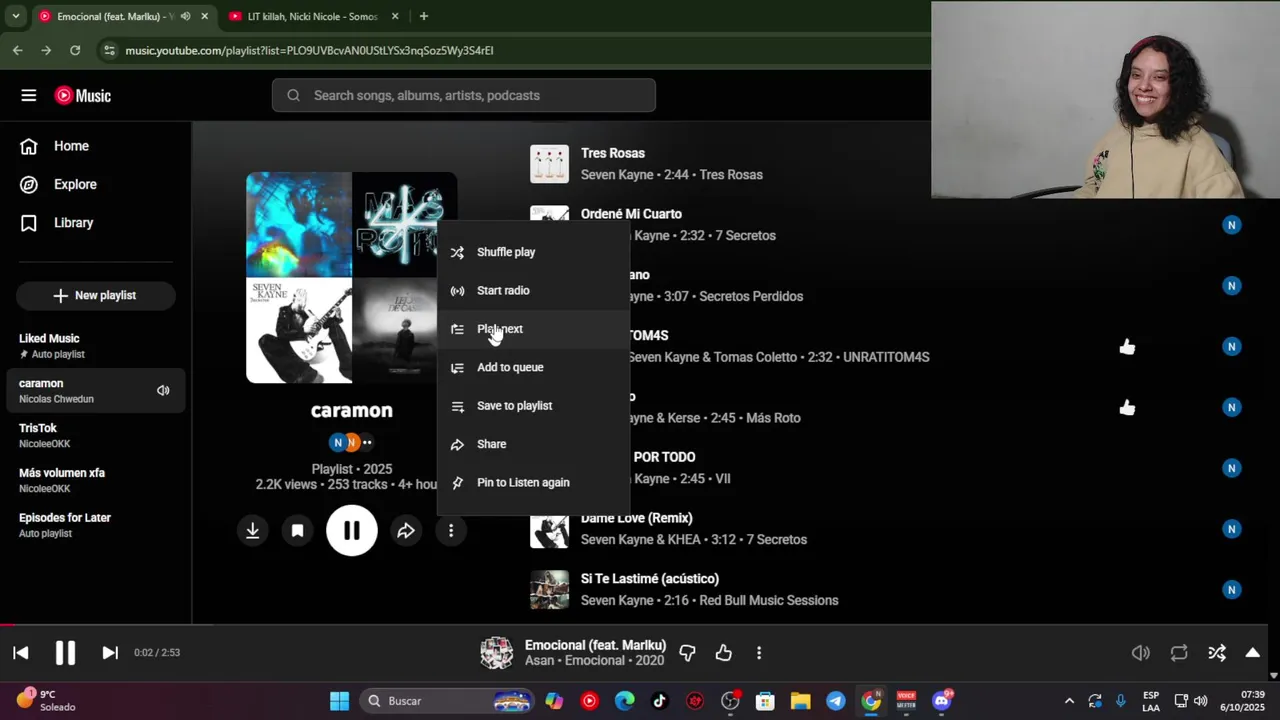
Task: Open Tres Rosas album thumbnail
Action: pyautogui.click(x=549, y=164)
